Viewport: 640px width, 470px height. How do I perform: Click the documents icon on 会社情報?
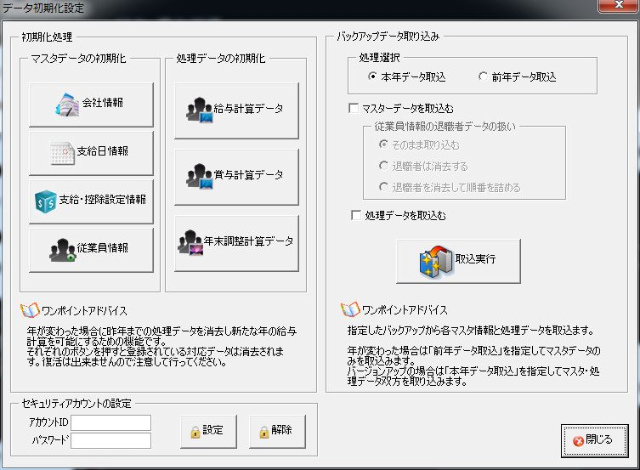[x=67, y=104]
